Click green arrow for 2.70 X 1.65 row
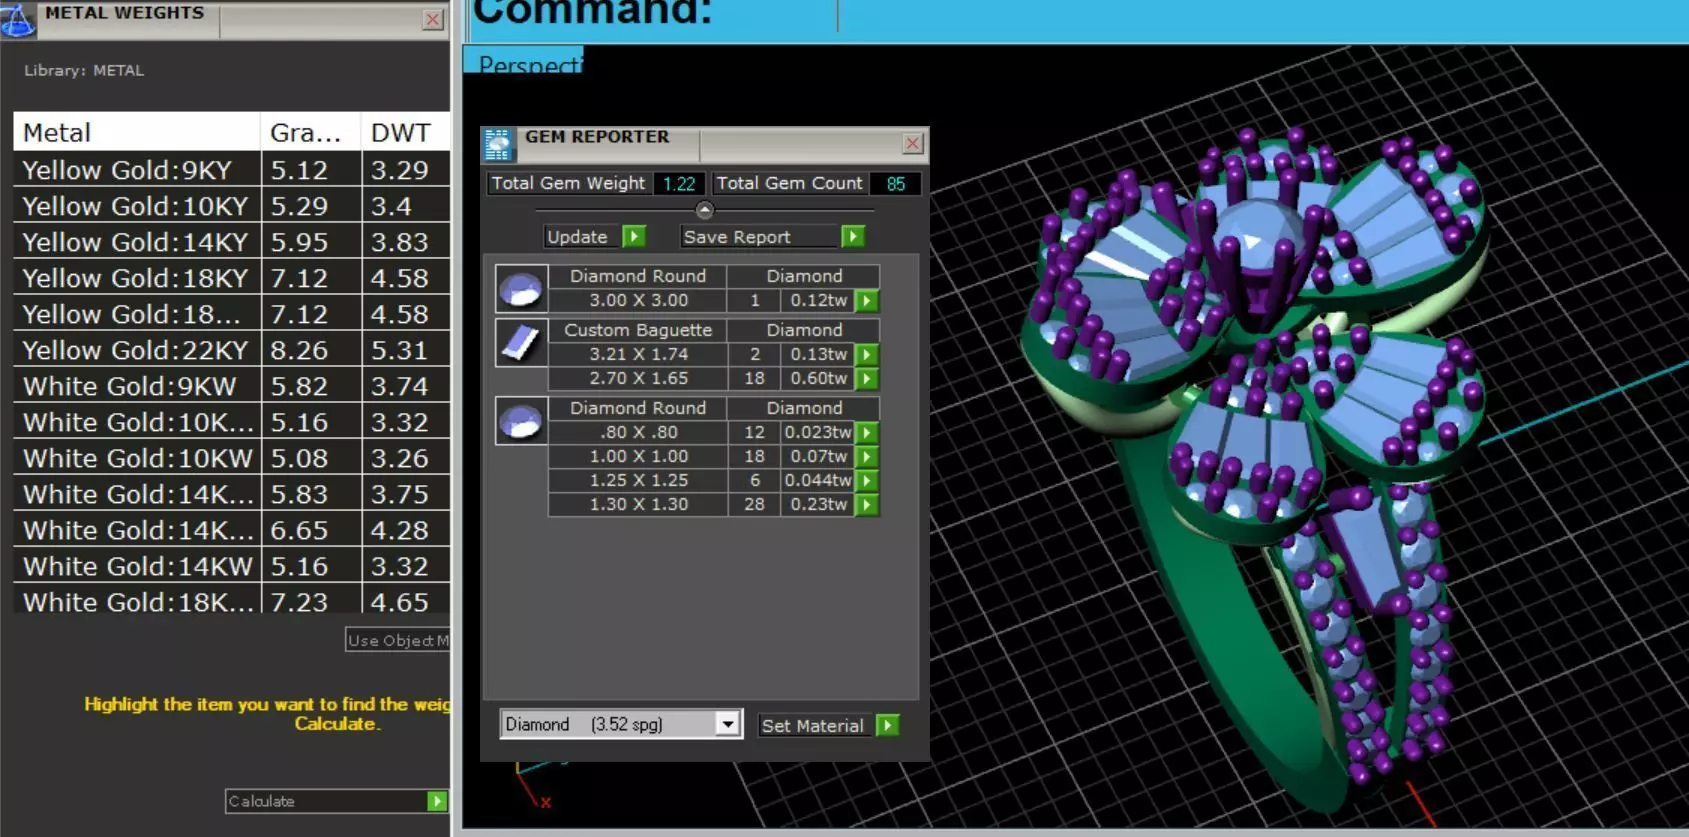The height and width of the screenshot is (837, 1689). (867, 379)
